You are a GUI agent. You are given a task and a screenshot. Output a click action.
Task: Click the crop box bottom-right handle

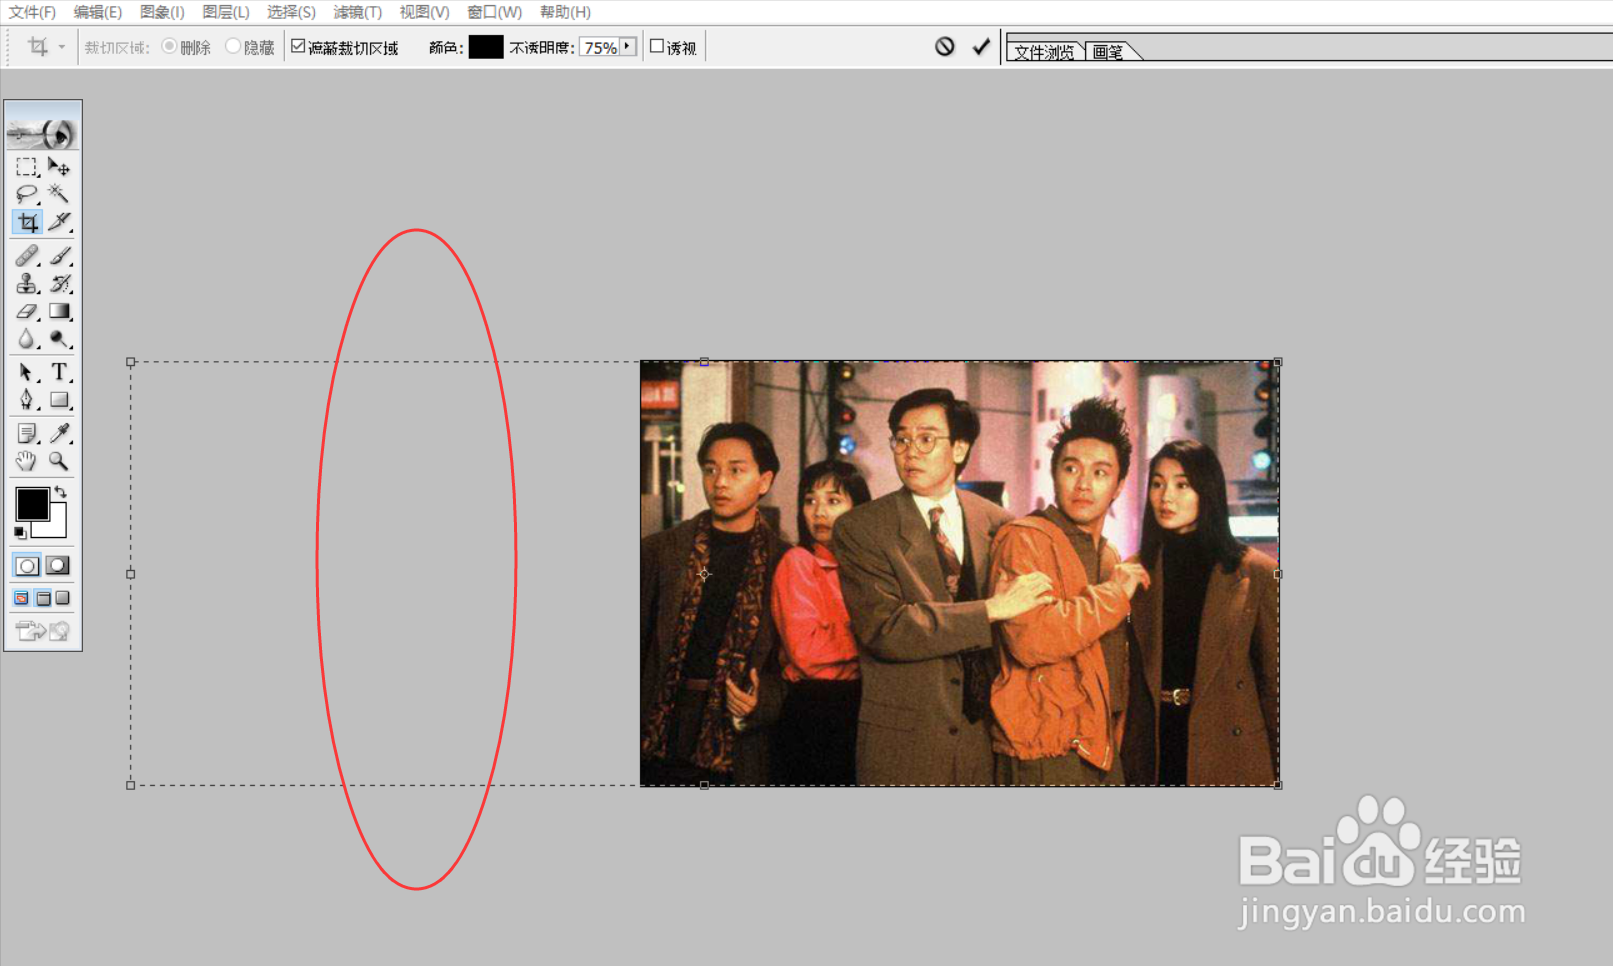(1278, 785)
